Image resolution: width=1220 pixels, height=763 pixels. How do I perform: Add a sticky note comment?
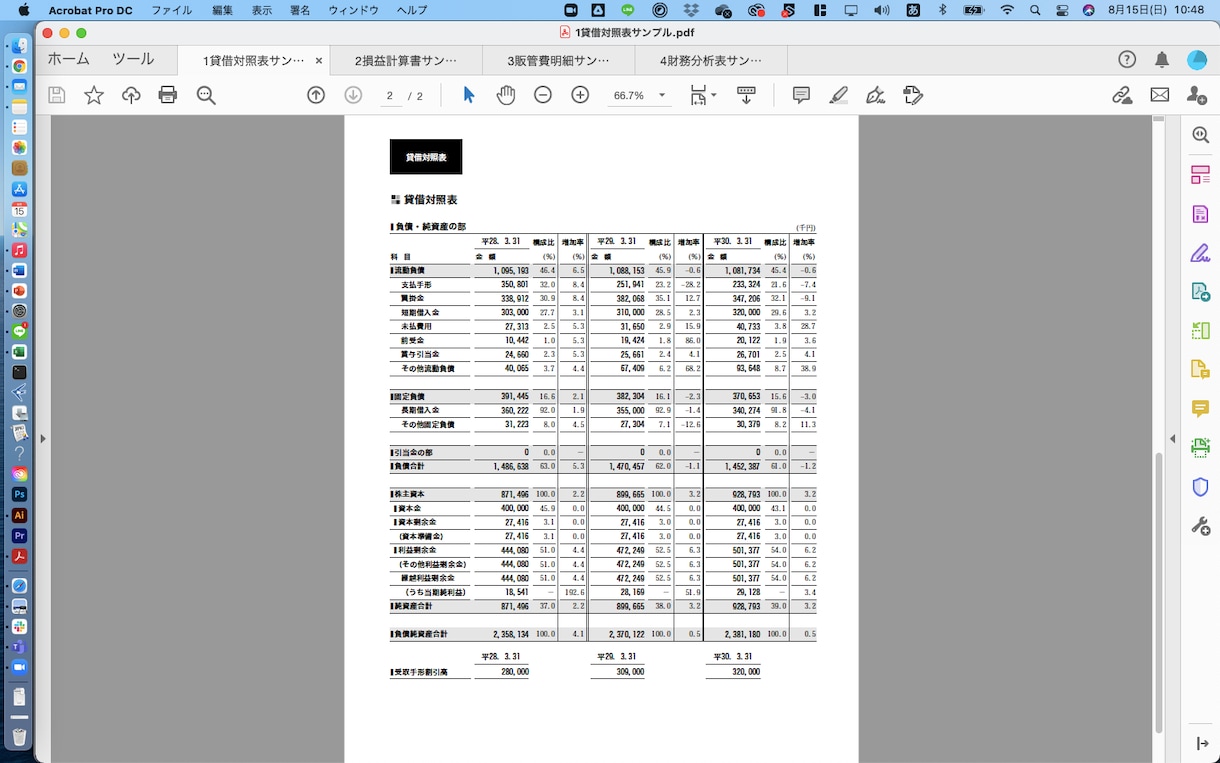(801, 95)
